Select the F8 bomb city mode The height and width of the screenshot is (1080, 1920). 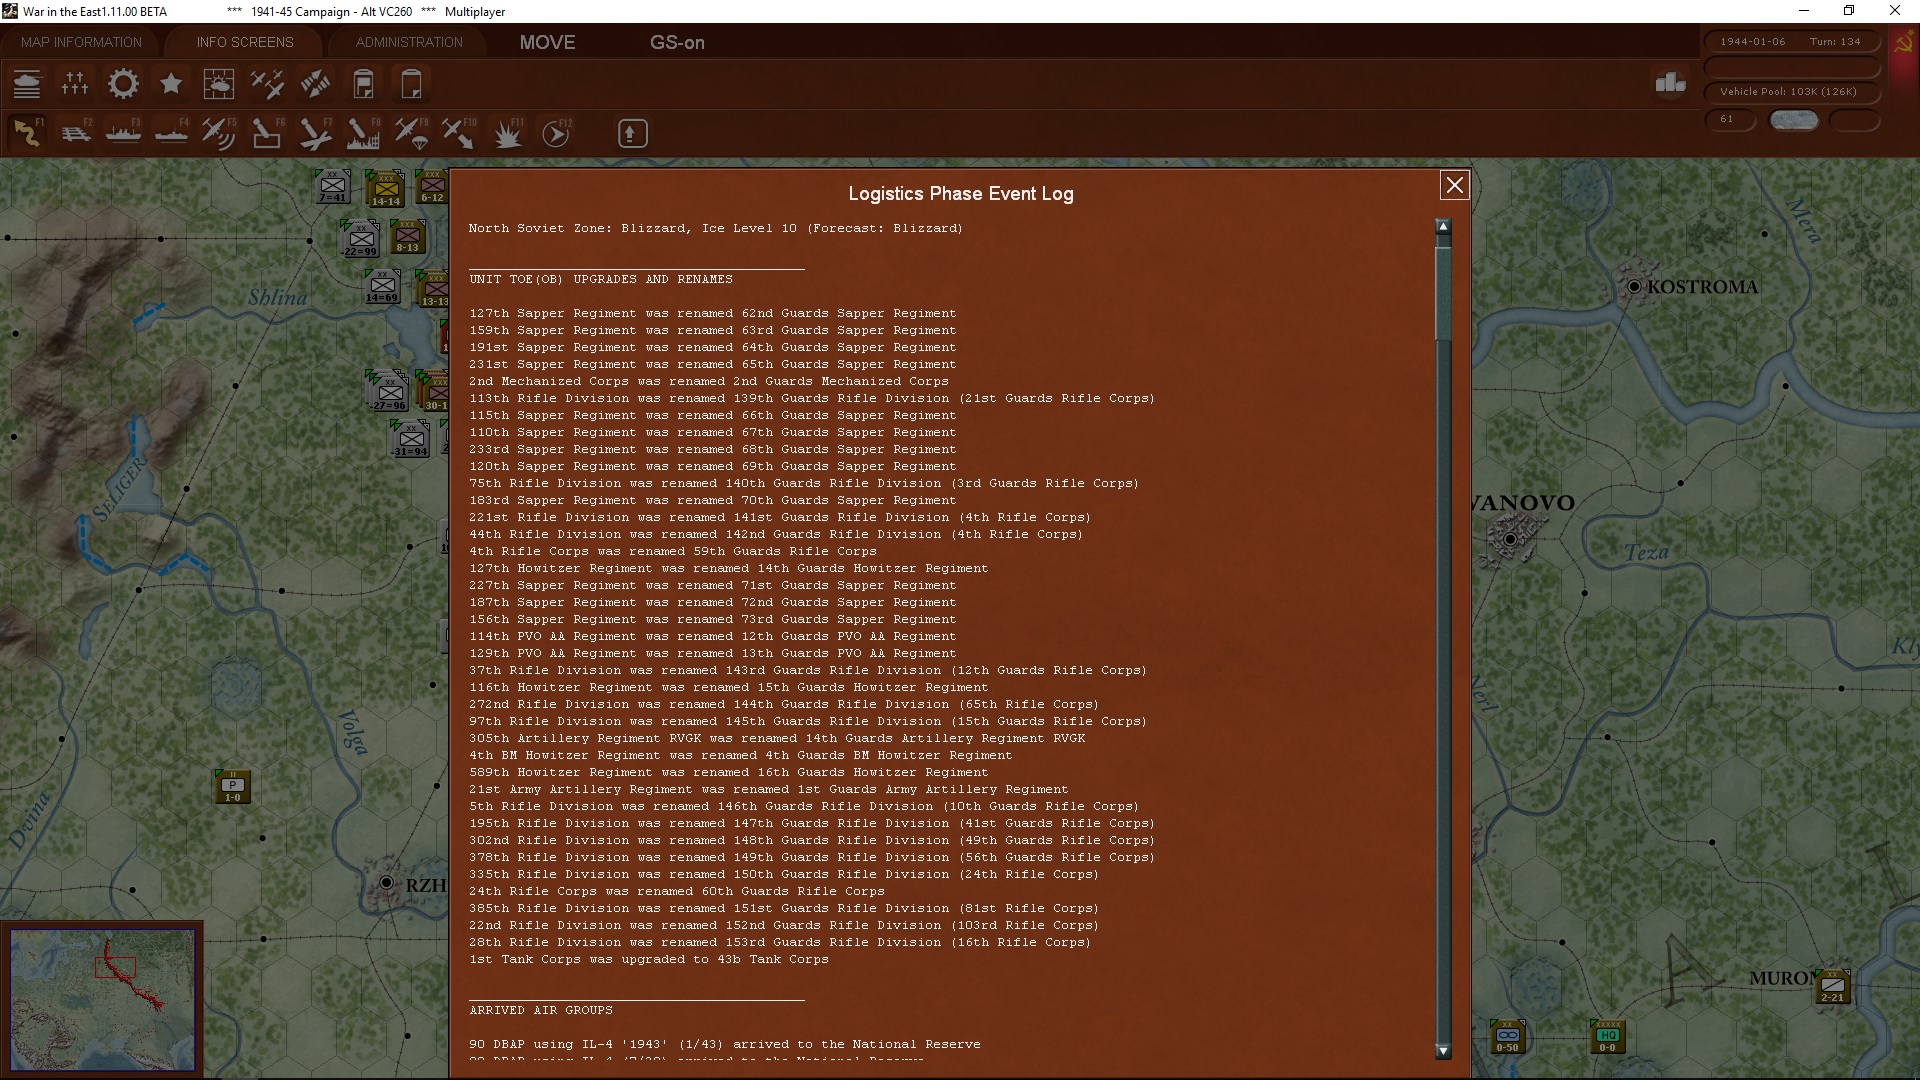(x=362, y=133)
